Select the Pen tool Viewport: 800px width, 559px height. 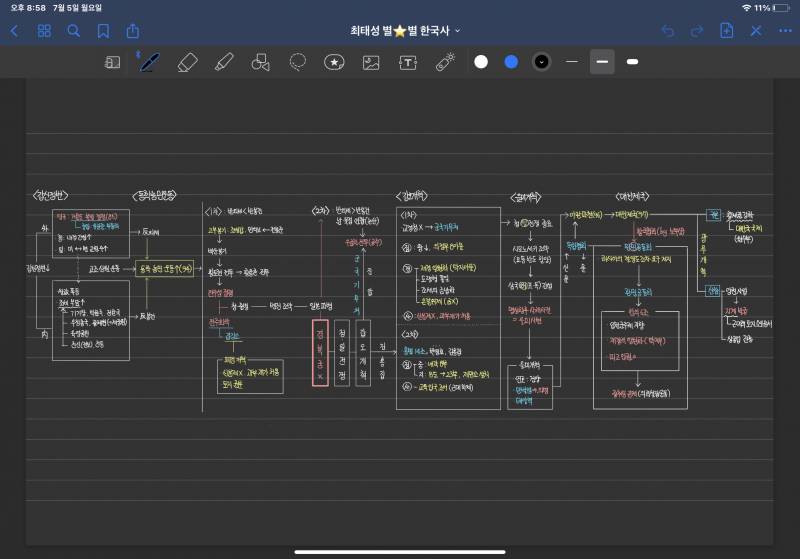click(149, 62)
